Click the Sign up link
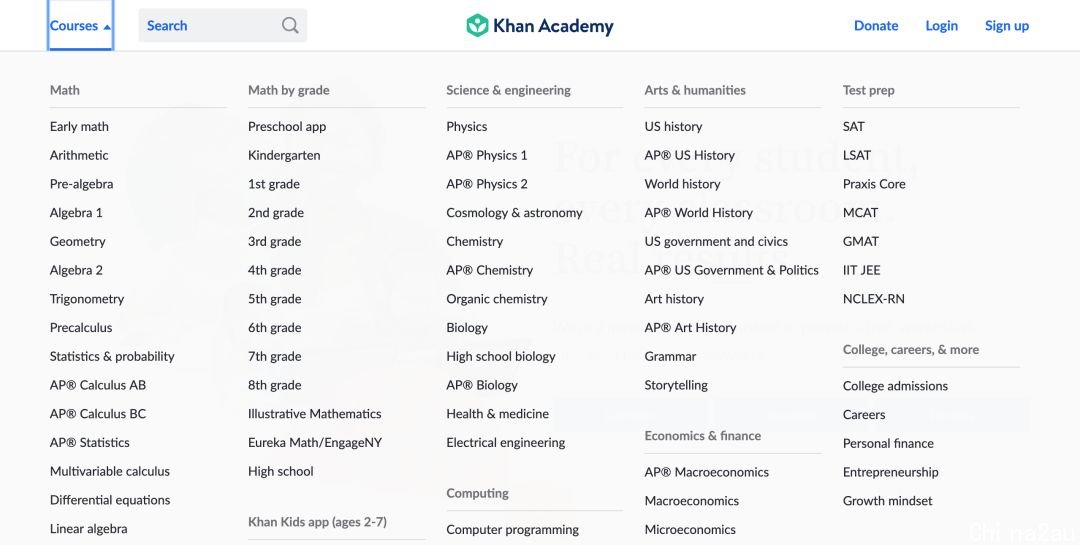Screen dimensions: 1080x545 click(x=1006, y=25)
